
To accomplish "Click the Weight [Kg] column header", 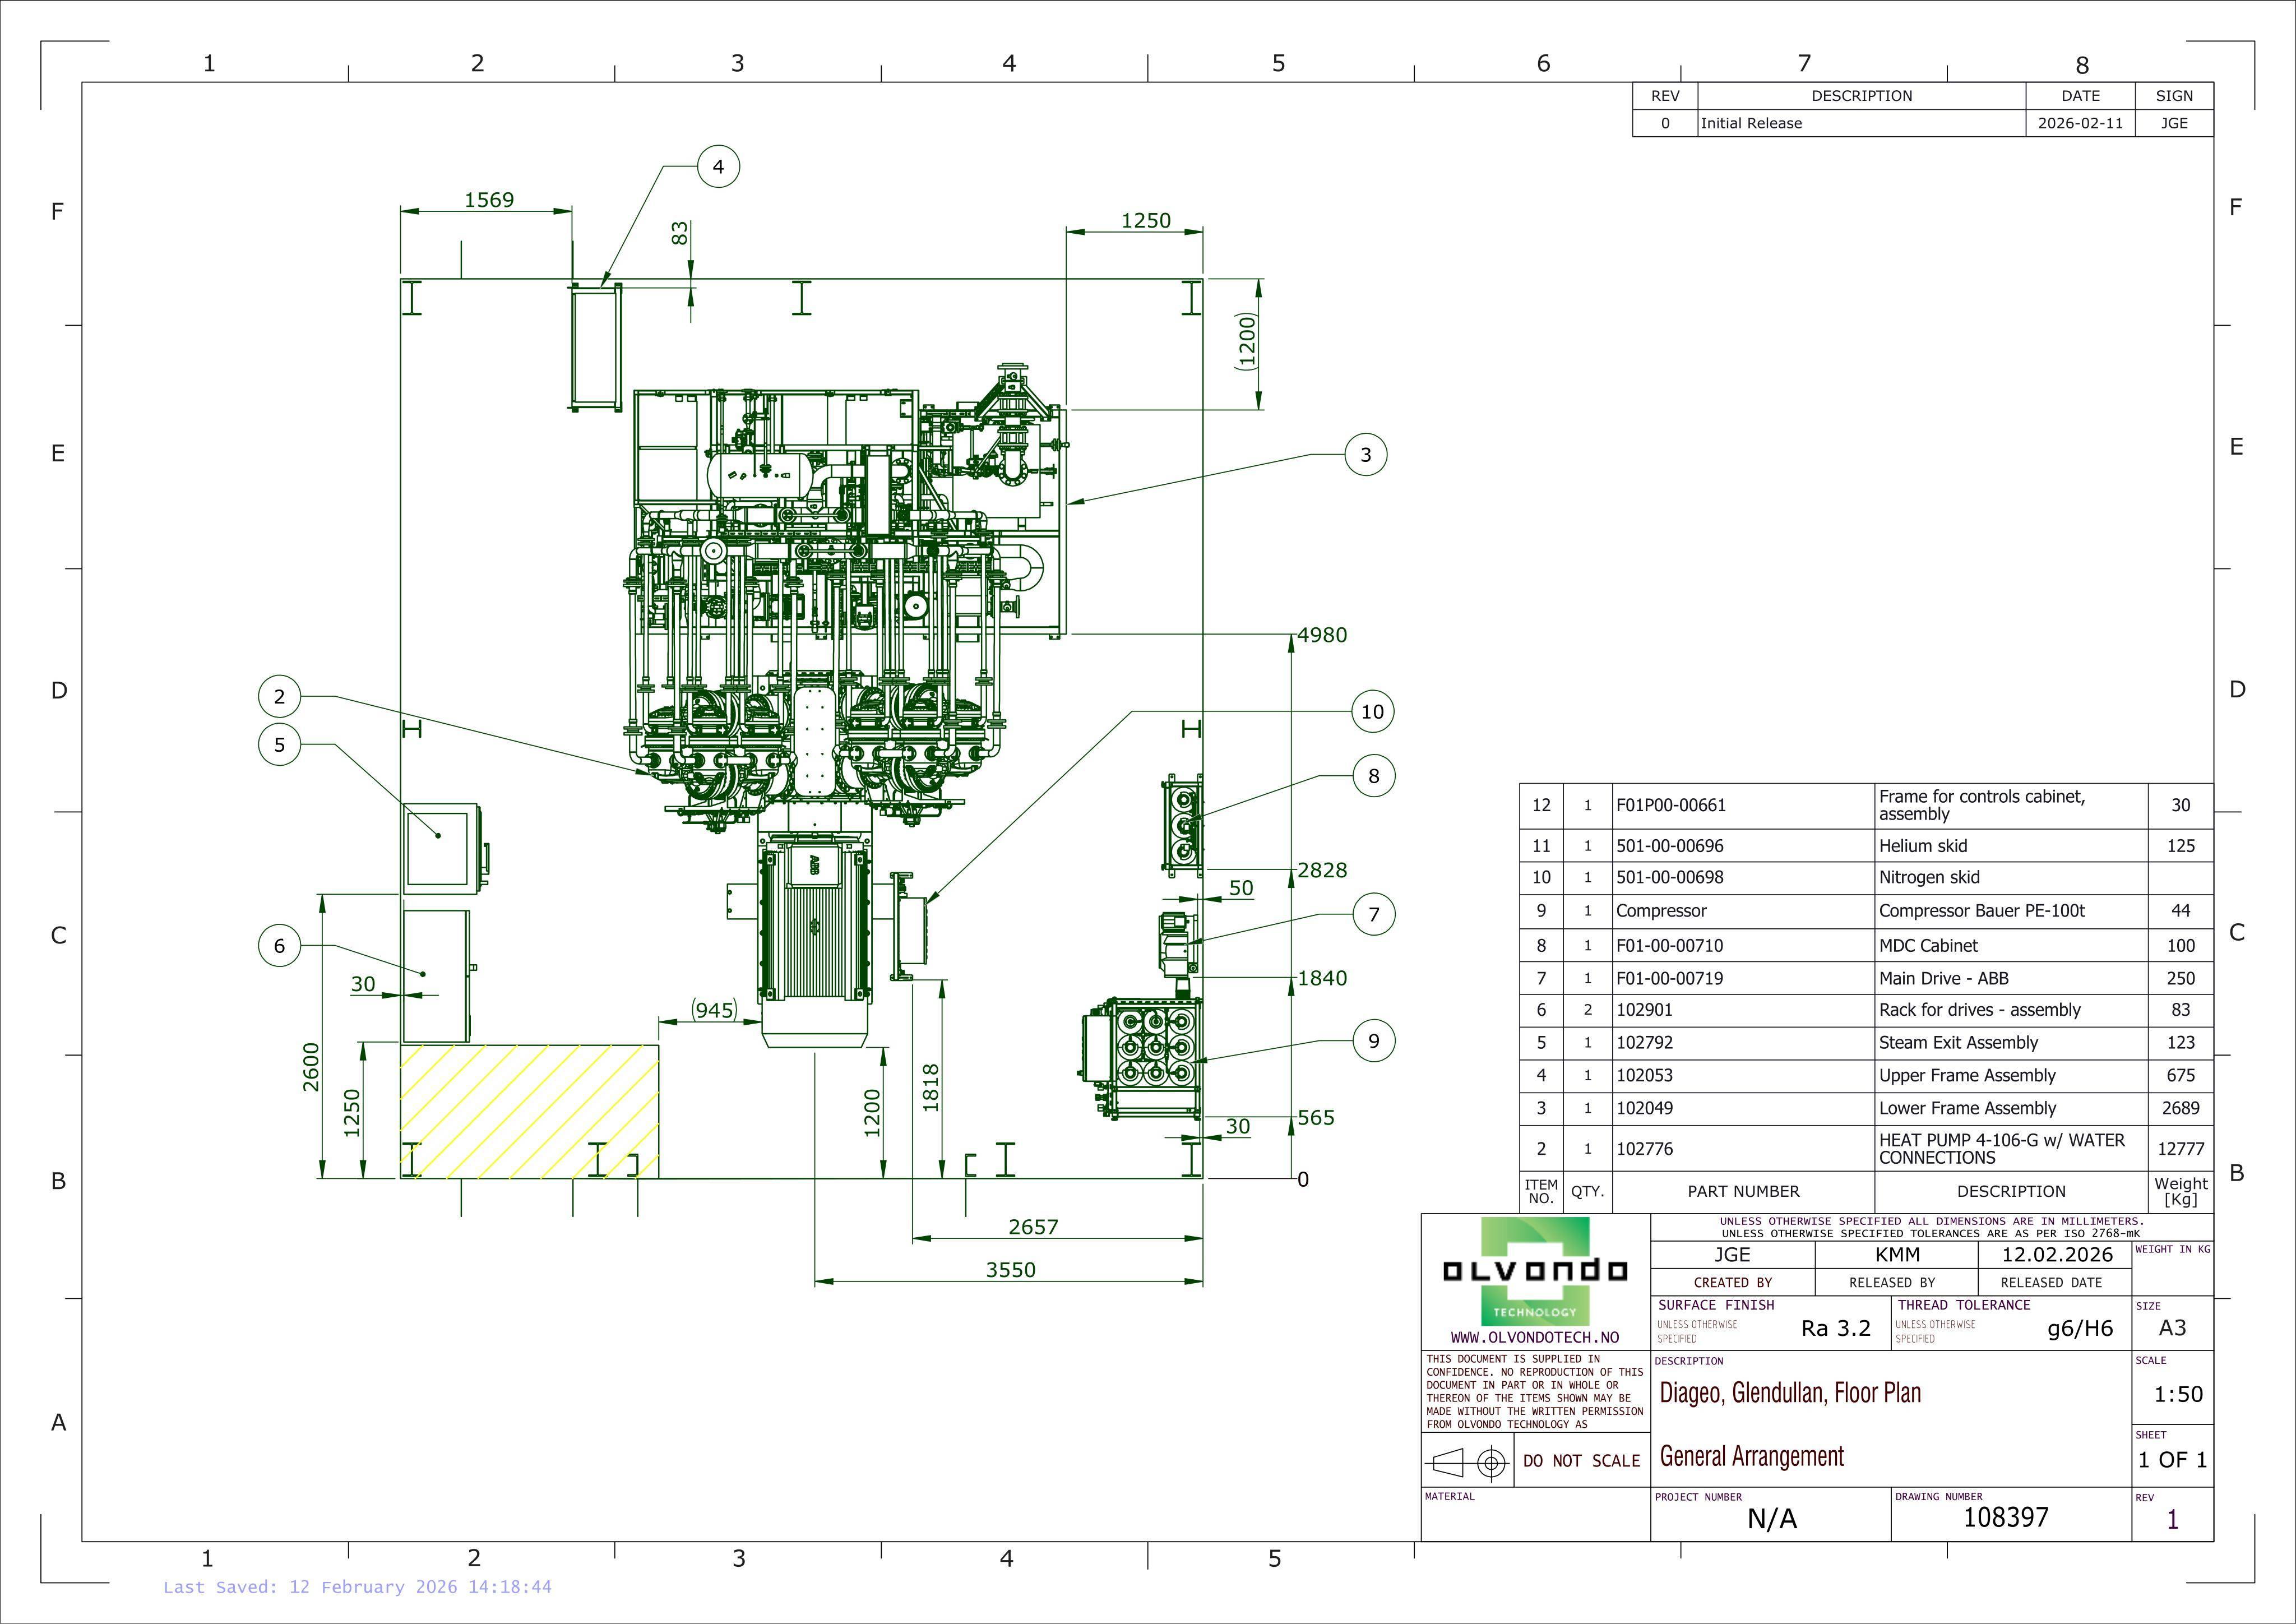I will [x=2180, y=1191].
